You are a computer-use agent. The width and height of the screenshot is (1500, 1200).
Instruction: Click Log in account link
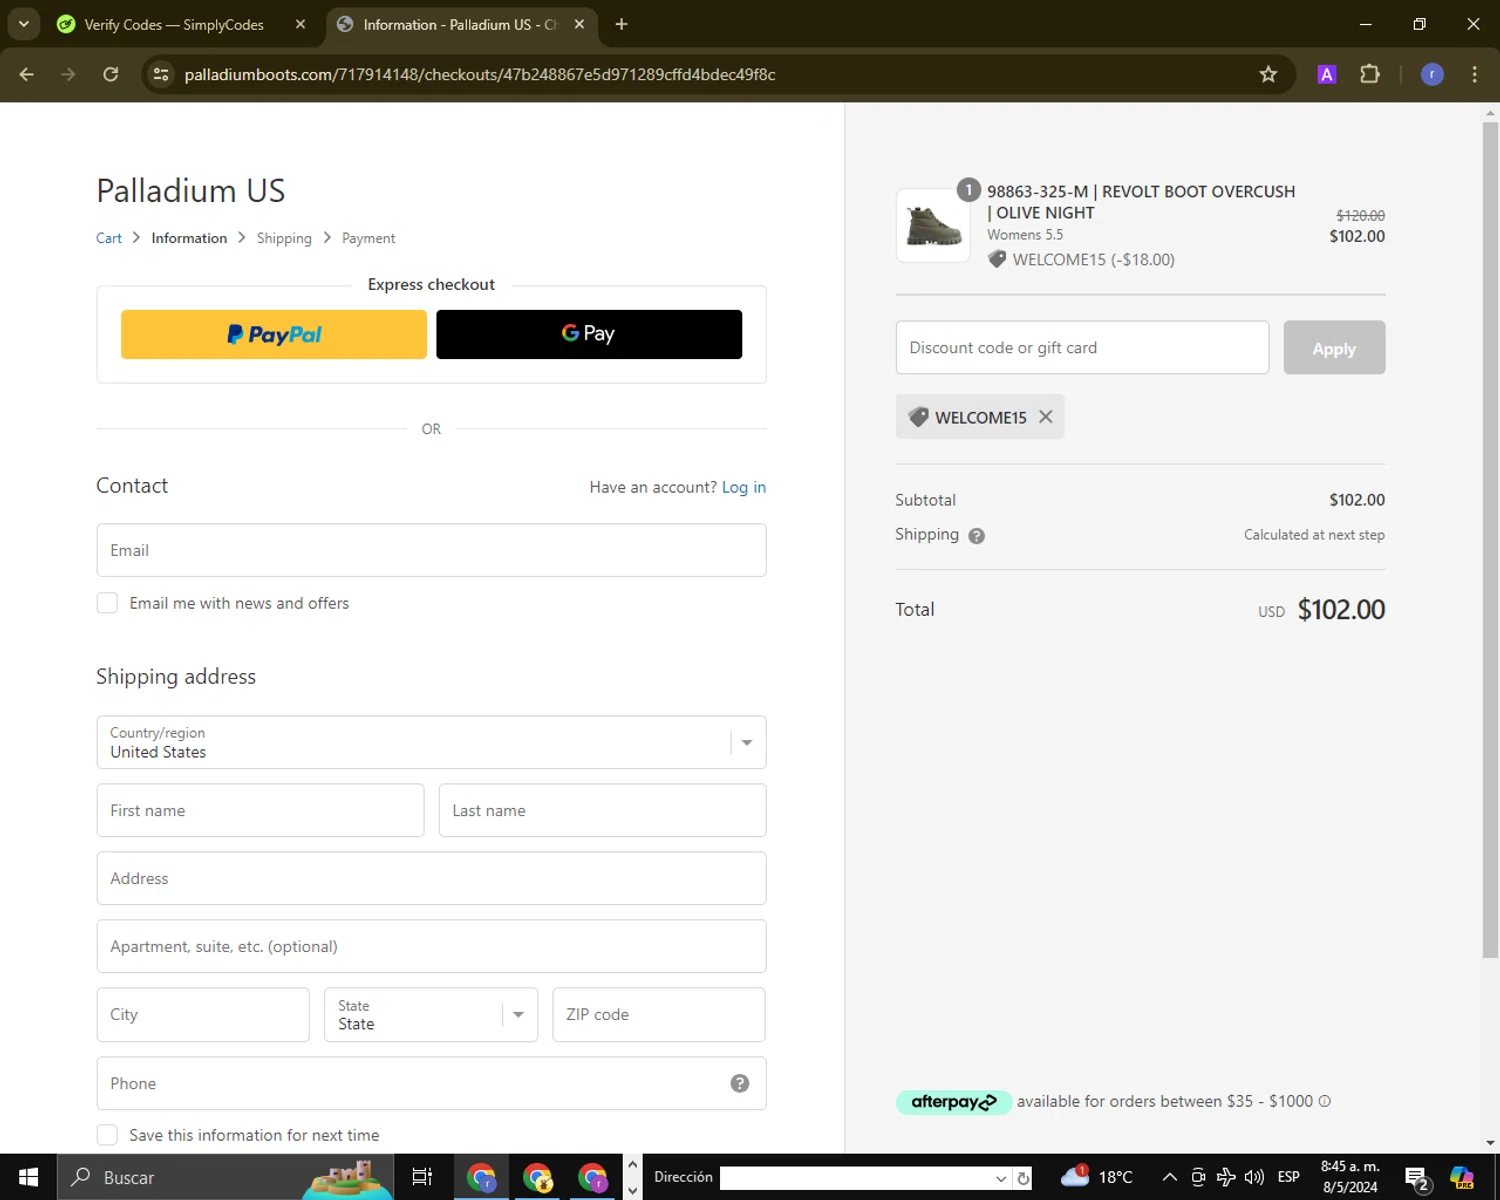[x=744, y=487]
